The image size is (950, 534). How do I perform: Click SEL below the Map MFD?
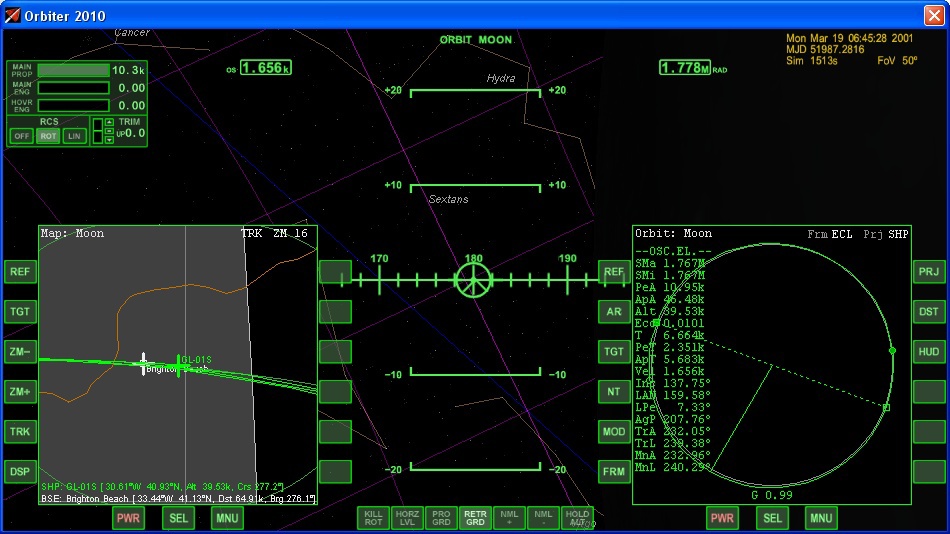[x=178, y=518]
